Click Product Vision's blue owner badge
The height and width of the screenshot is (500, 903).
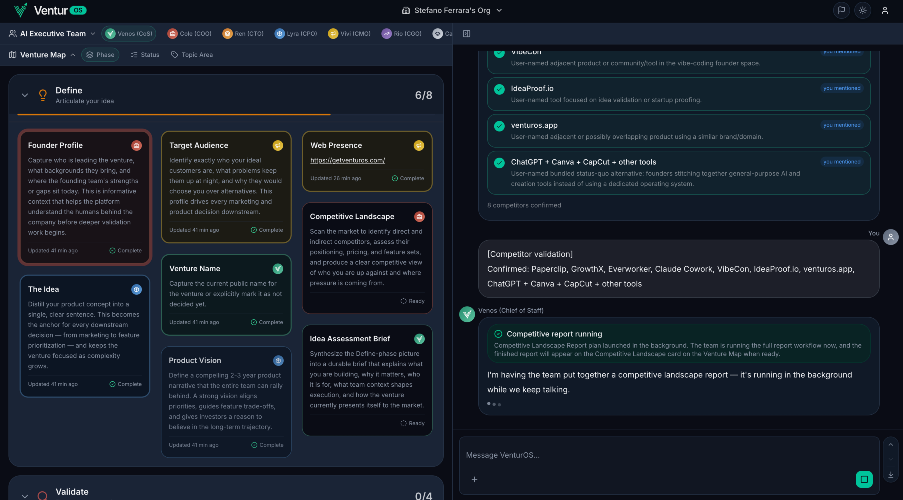tap(278, 361)
